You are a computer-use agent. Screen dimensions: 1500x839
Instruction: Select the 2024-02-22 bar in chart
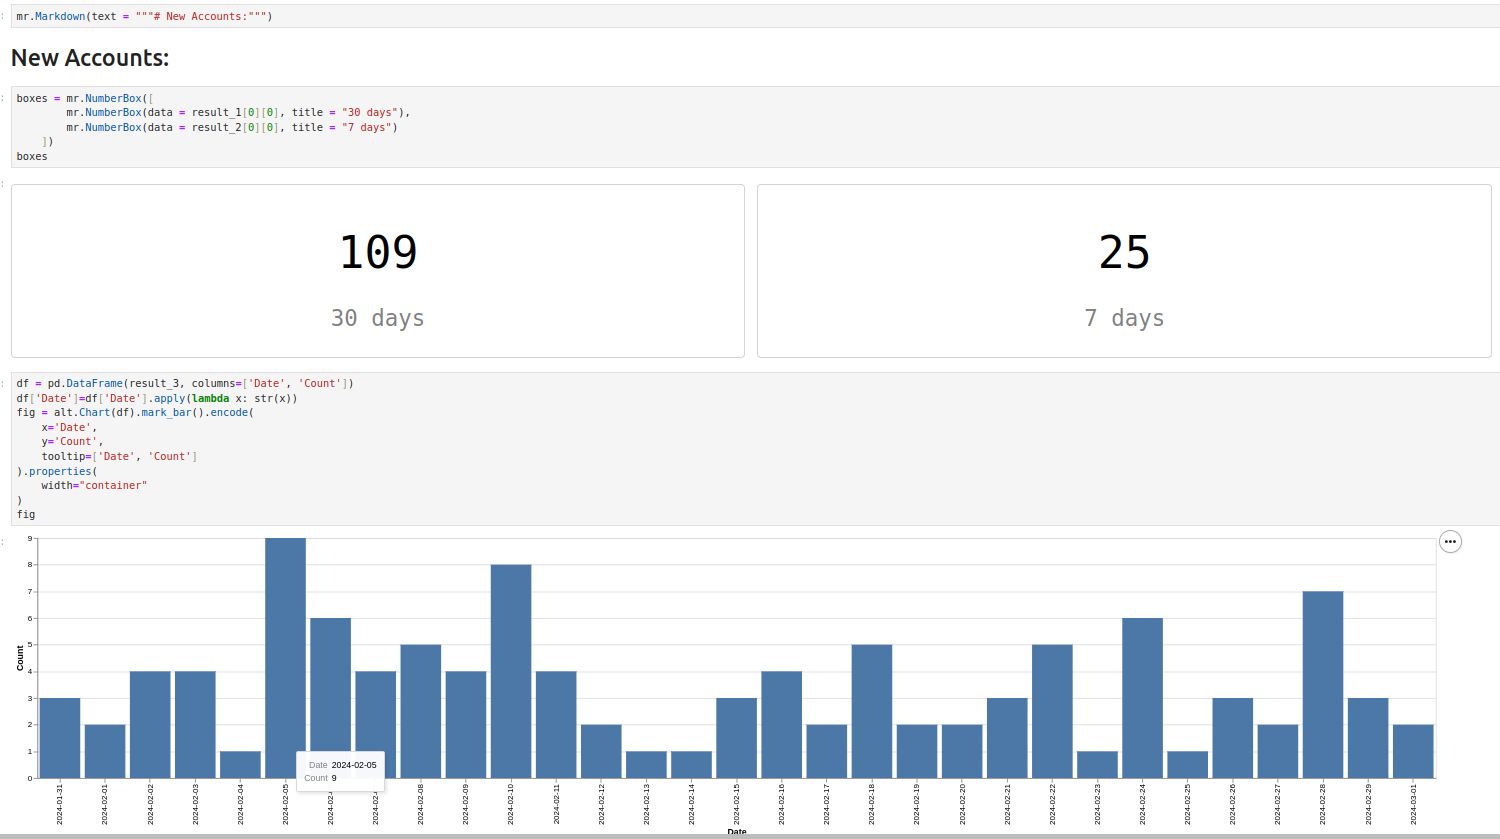pyautogui.click(x=1052, y=711)
